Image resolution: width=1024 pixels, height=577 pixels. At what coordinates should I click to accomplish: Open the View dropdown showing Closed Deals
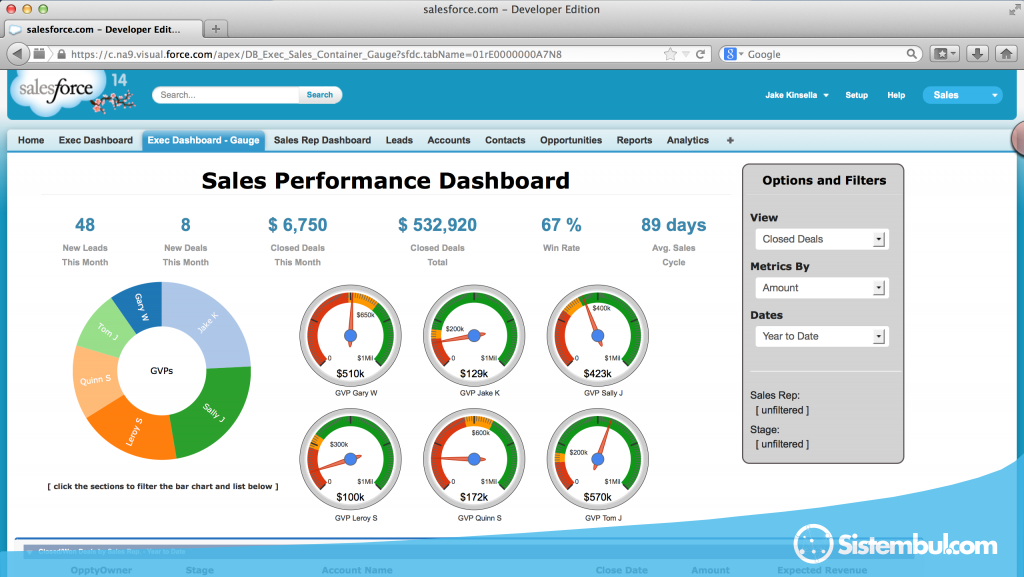[822, 239]
